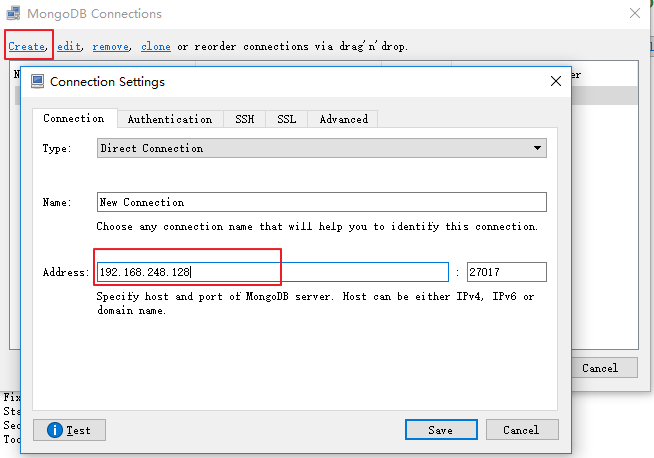Click the clone connection link
The width and height of the screenshot is (654, 458).
click(156, 46)
